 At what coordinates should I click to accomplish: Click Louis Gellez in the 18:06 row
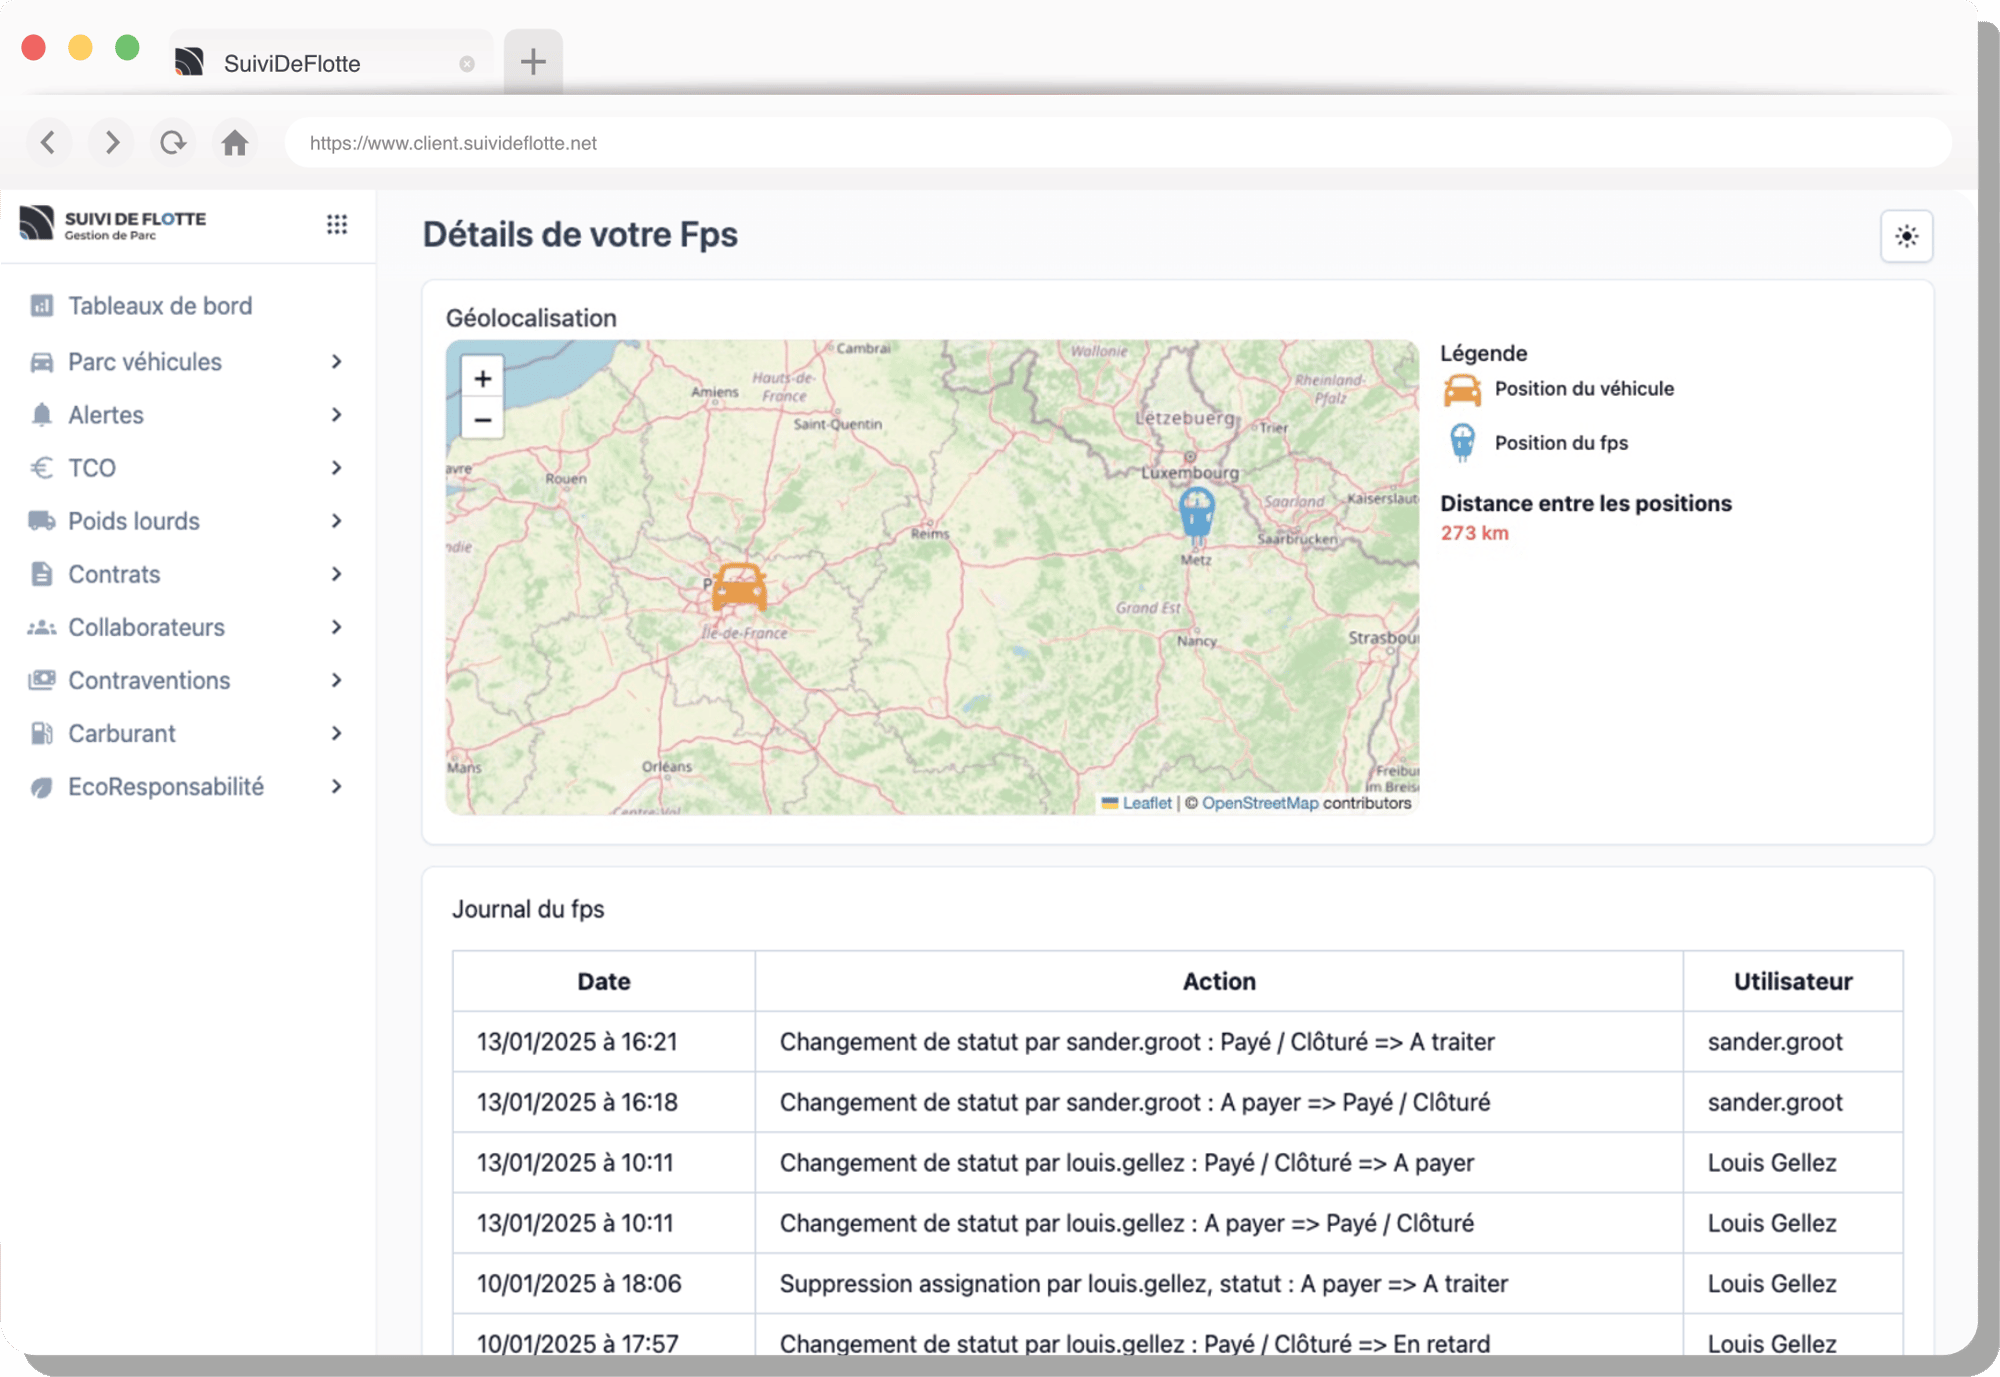(1793, 1284)
